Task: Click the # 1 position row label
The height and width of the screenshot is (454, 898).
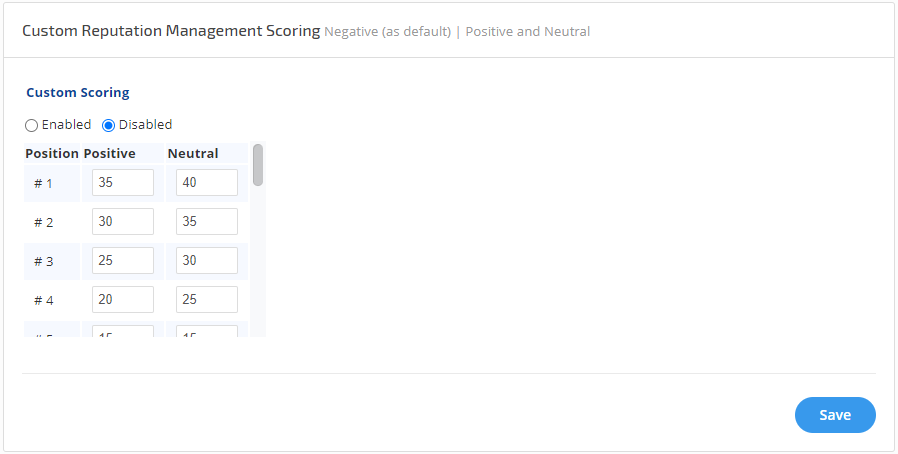Action: (43, 184)
